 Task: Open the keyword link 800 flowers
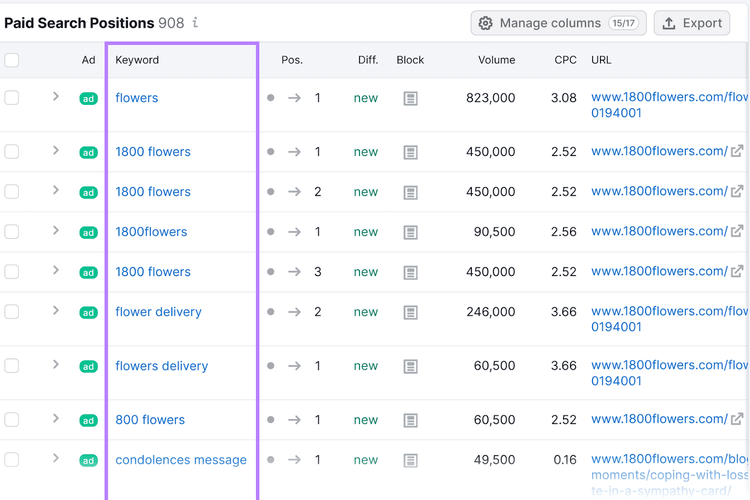(150, 420)
